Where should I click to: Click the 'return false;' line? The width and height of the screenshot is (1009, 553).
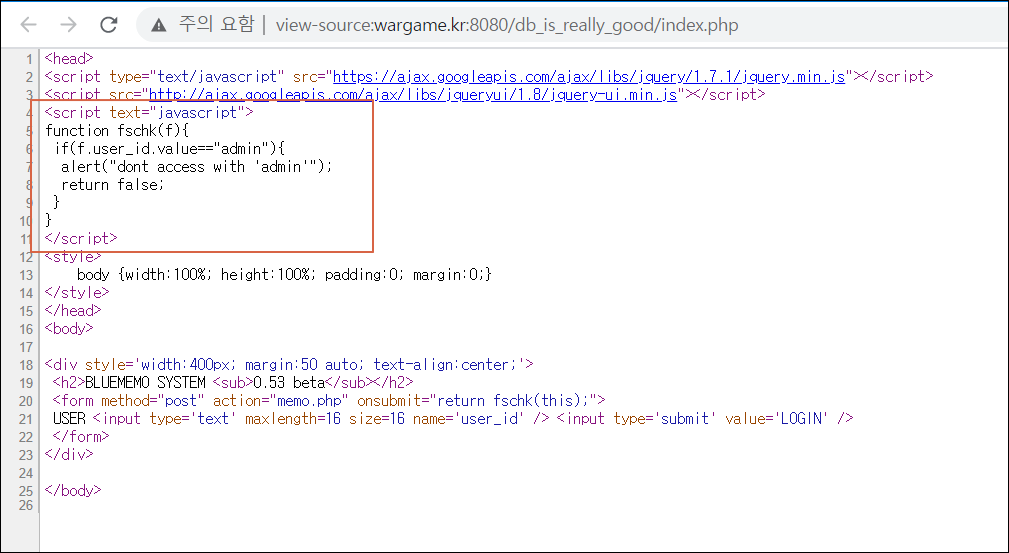[113, 185]
